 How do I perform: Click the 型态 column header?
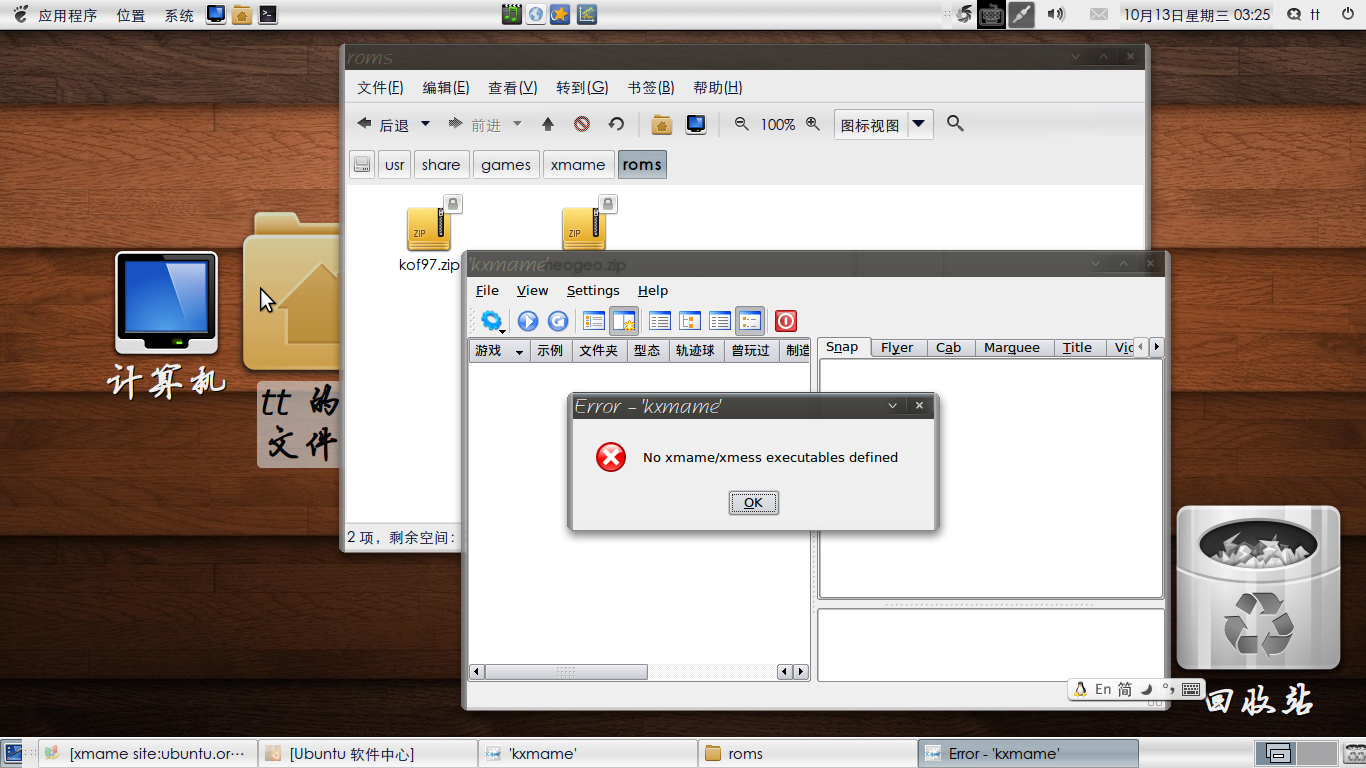click(647, 351)
